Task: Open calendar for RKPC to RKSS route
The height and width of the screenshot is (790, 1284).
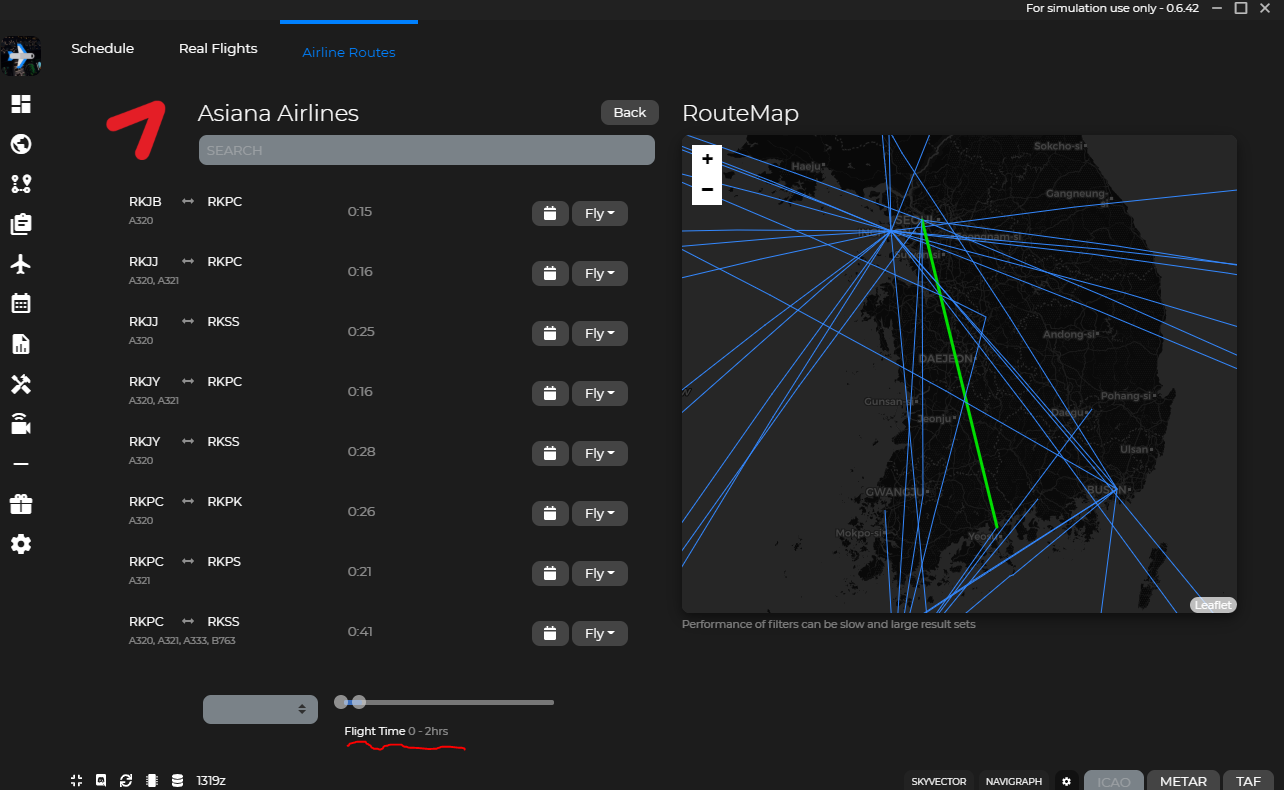Action: (550, 633)
